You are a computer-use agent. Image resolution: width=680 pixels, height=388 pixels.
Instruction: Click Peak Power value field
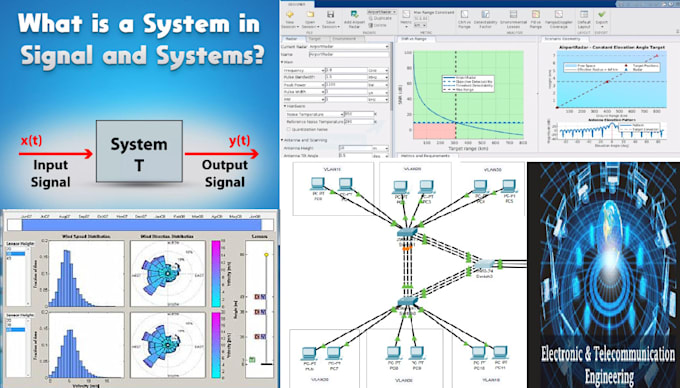click(x=347, y=85)
